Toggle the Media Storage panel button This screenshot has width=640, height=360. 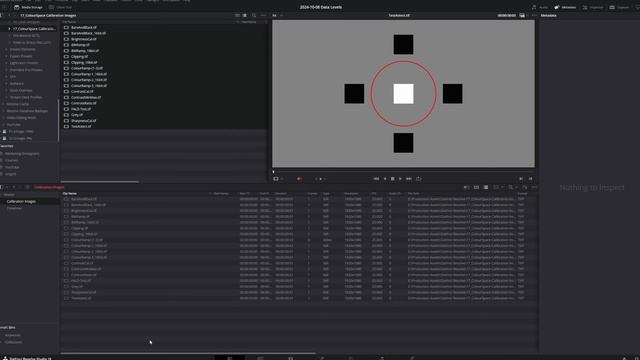pos(28,7)
